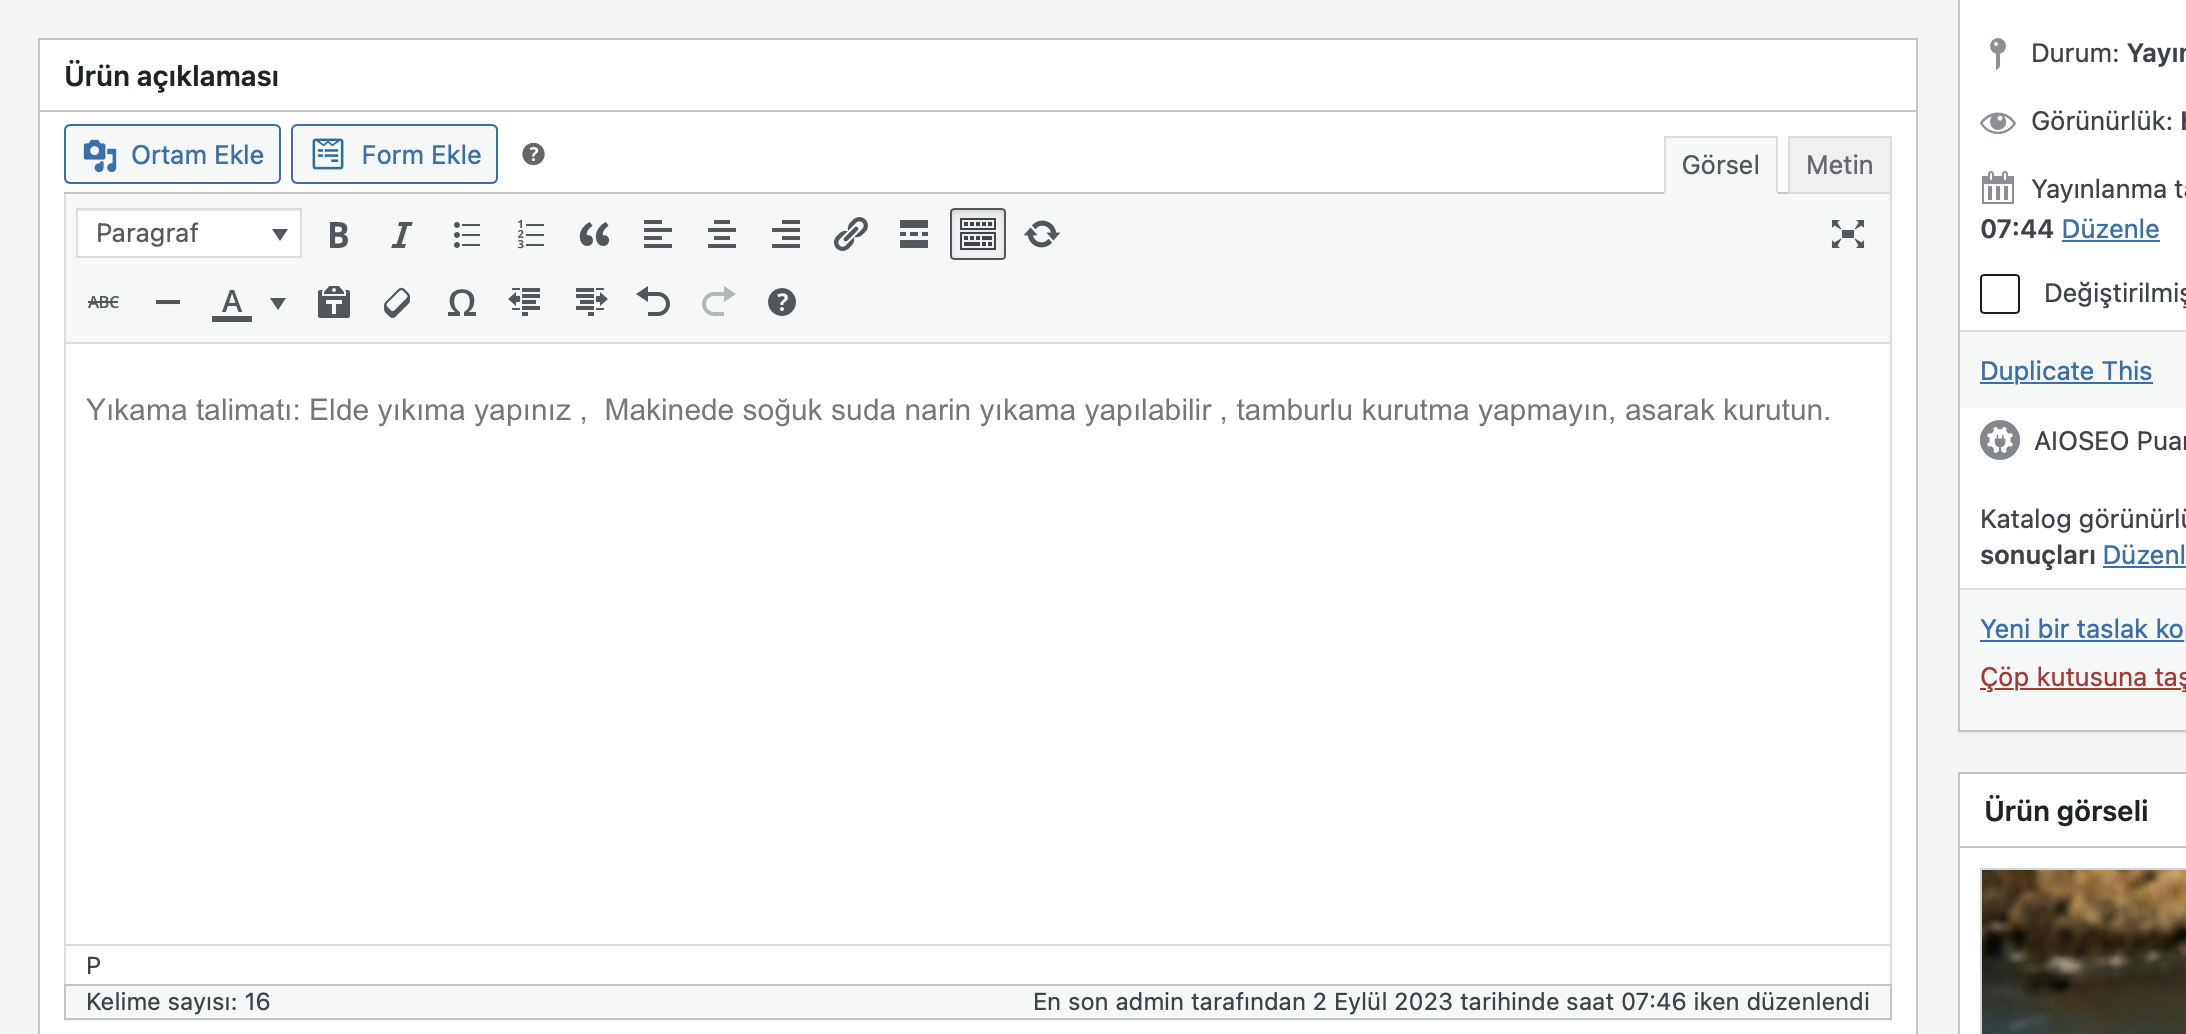Insert or edit a link
The height and width of the screenshot is (1034, 2186).
(850, 234)
